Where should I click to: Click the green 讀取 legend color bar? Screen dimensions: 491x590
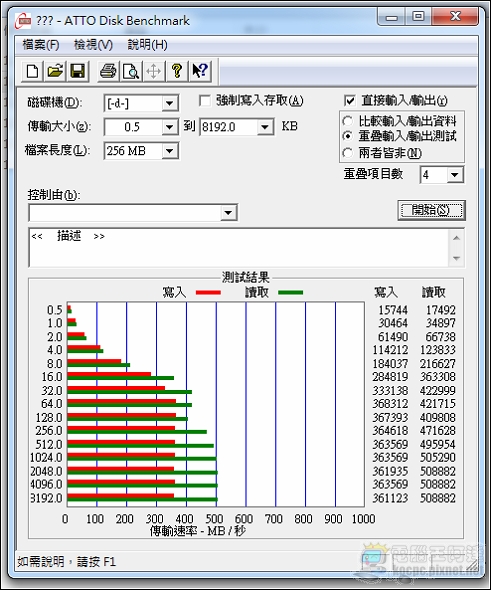coord(290,292)
